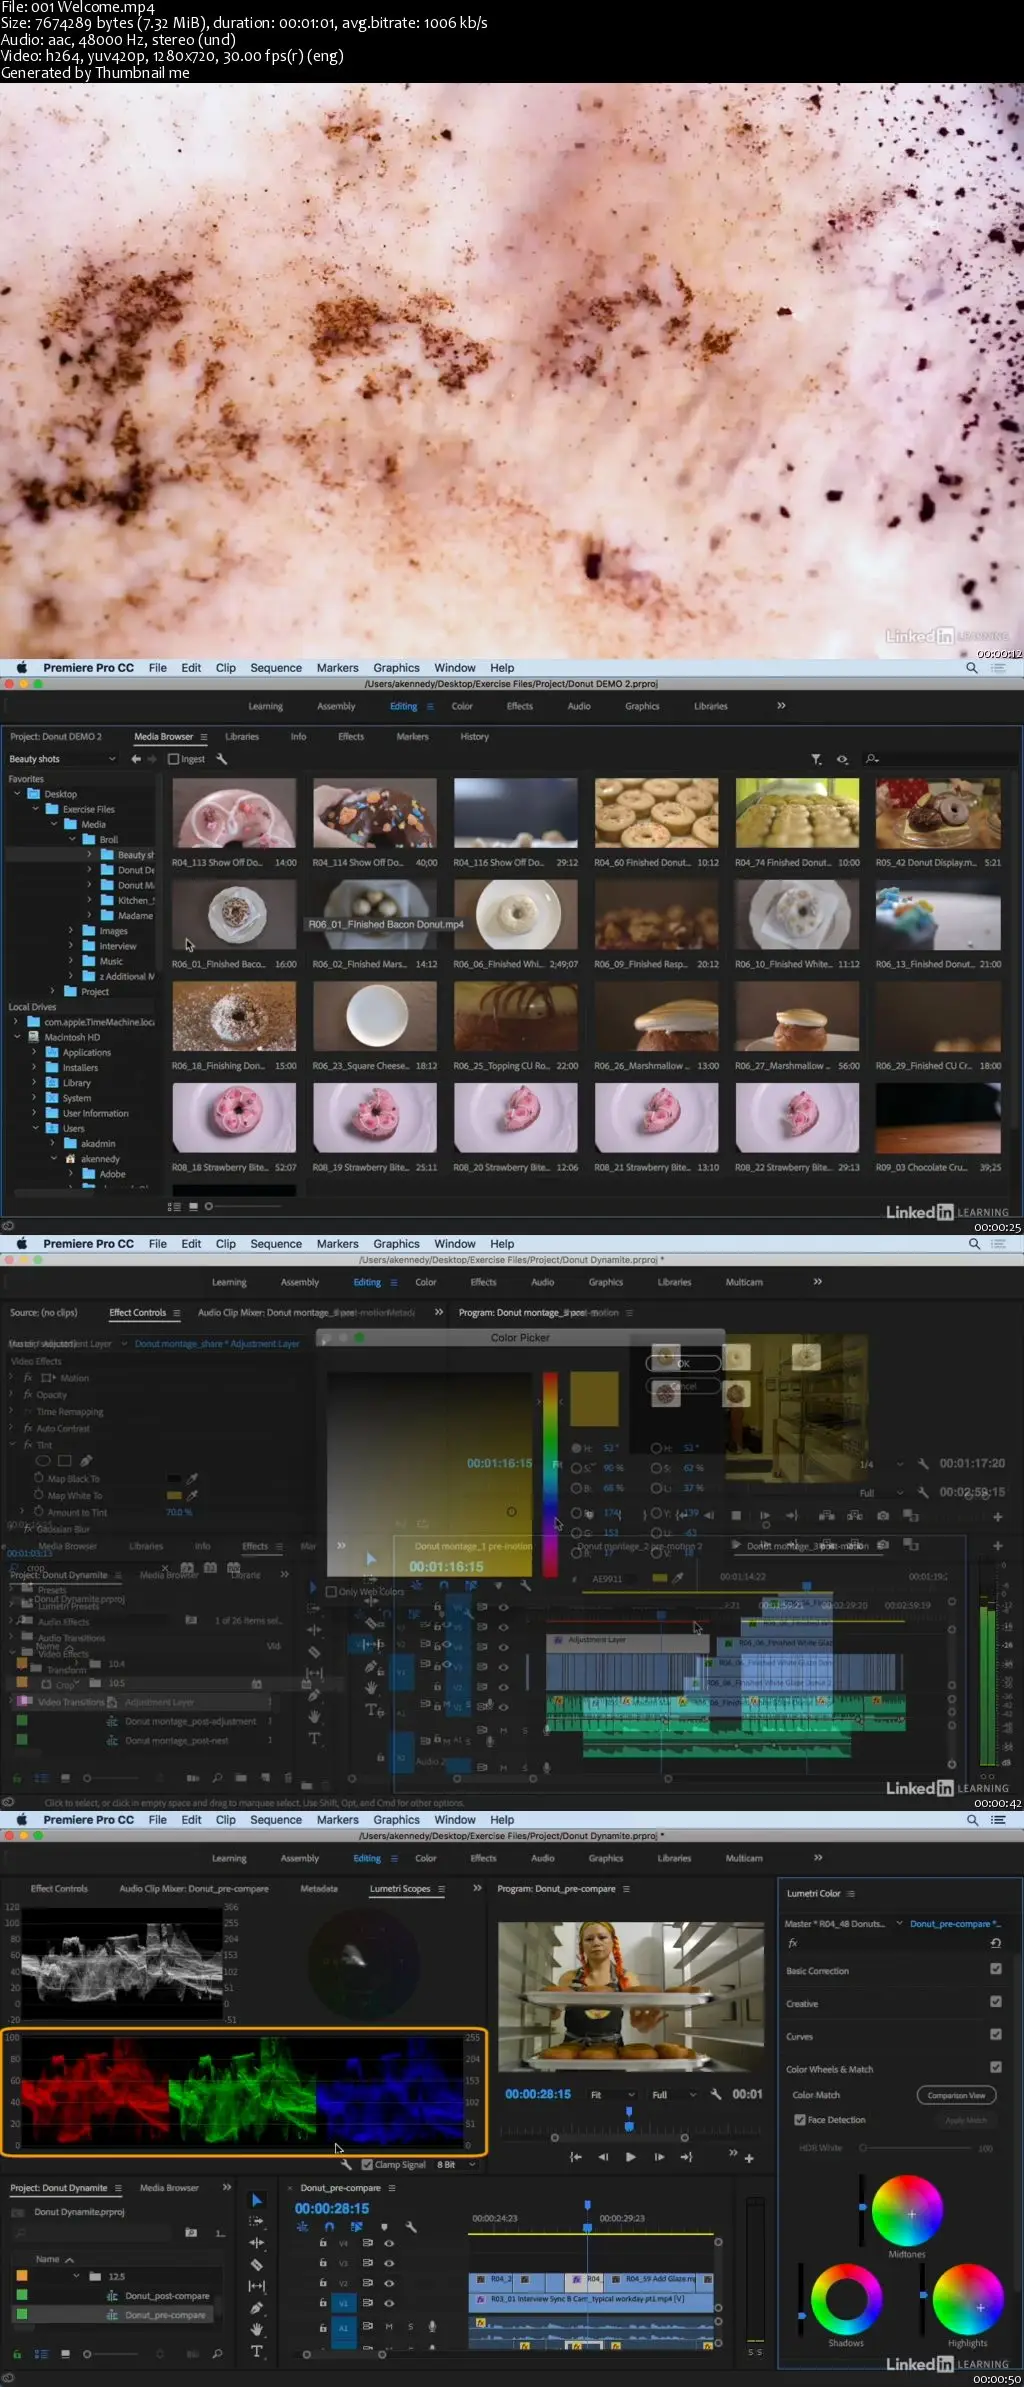Open Lumetri Scopes wrench settings beside Clamp Signal
Viewport: 1024px width, 2387px height.
(x=346, y=2165)
